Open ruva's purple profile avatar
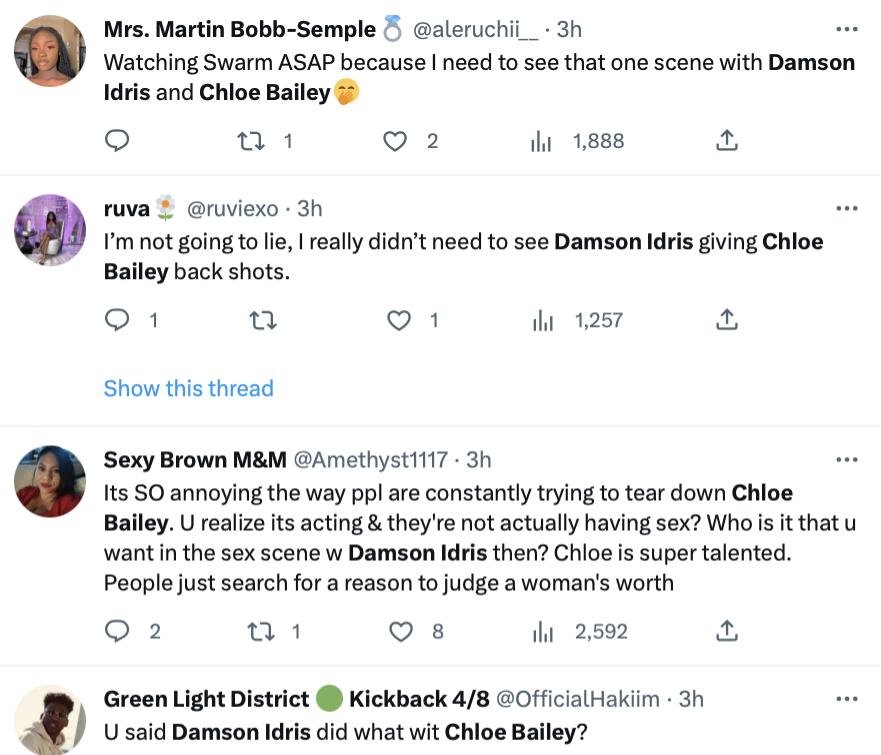 [x=50, y=230]
